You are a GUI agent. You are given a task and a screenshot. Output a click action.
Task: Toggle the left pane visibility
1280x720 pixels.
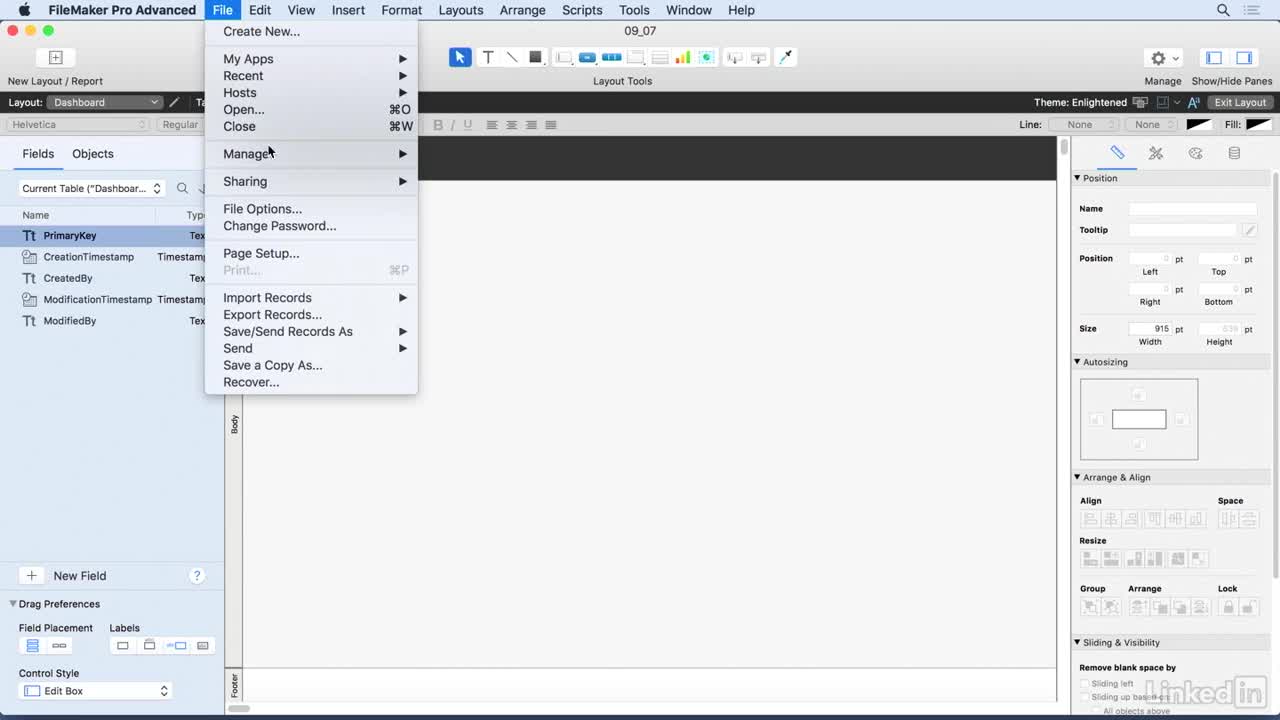pyautogui.click(x=1214, y=58)
